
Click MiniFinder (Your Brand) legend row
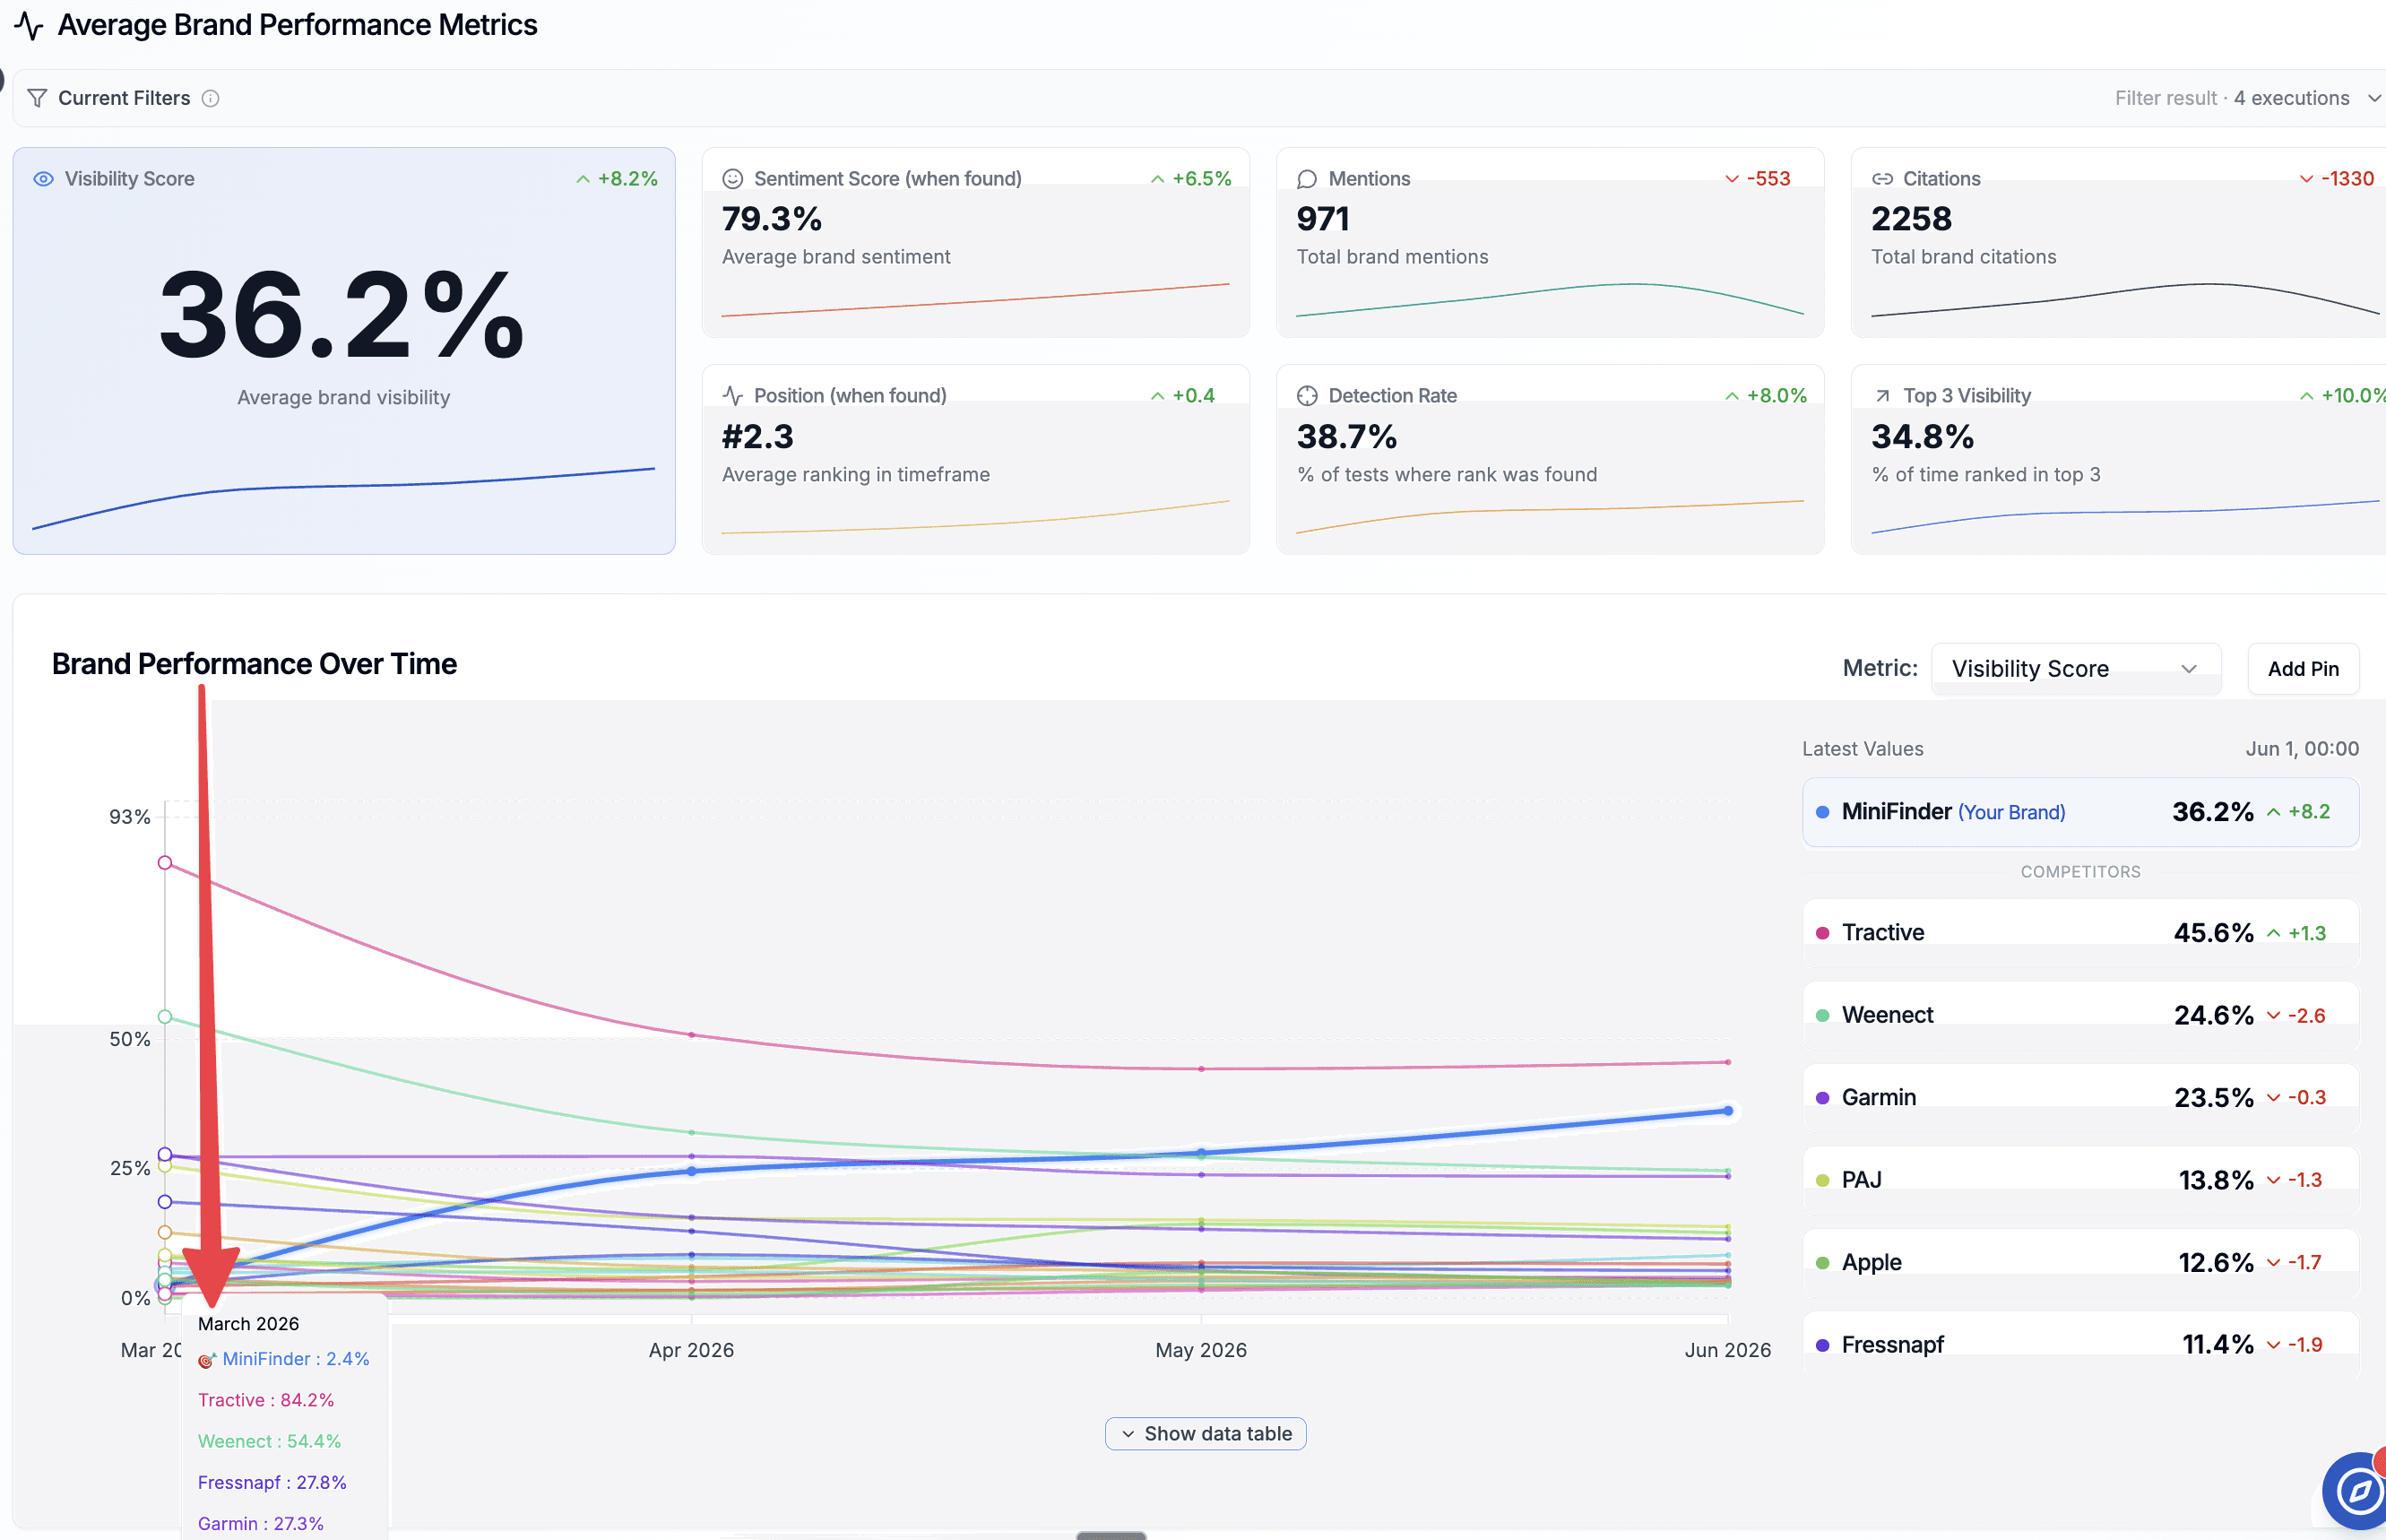[x=2080, y=812]
